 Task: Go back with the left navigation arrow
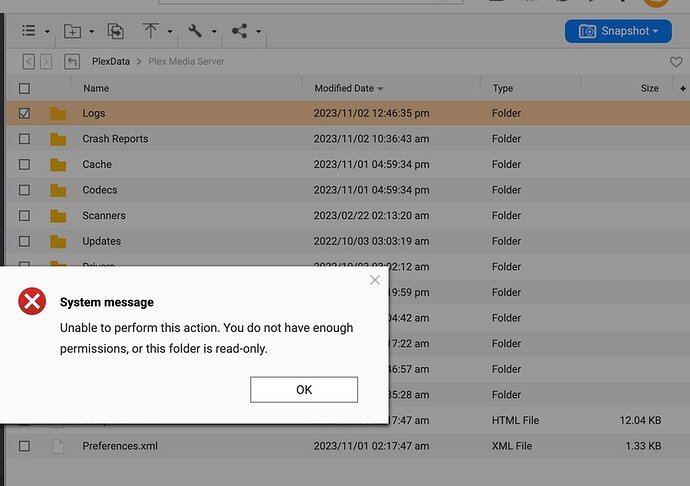(x=29, y=62)
